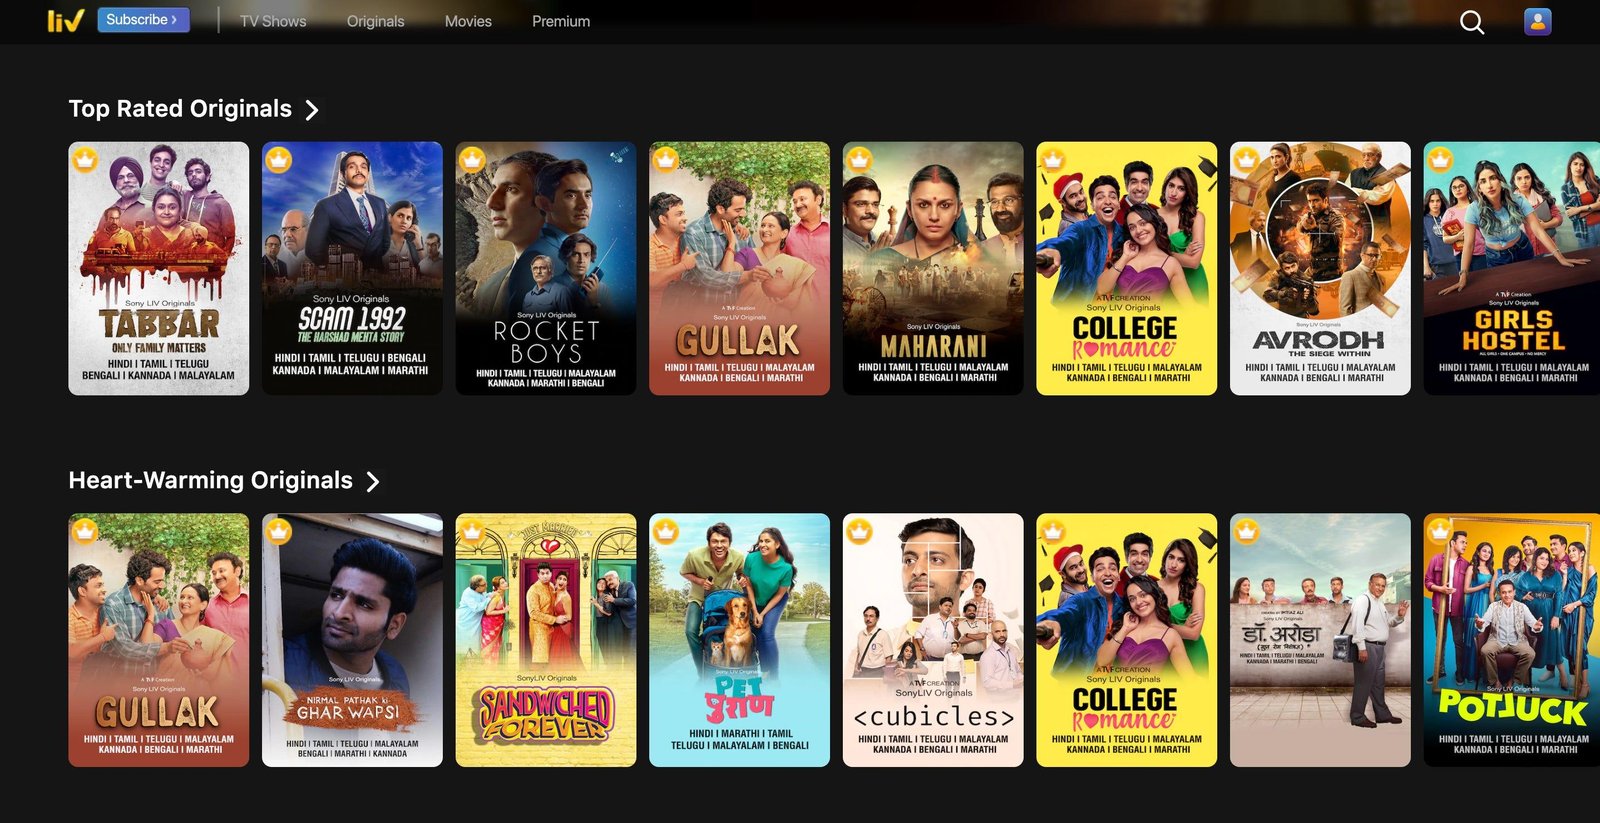Open College Romance poster in Top Rated row
The image size is (1600, 823).
click(1127, 268)
